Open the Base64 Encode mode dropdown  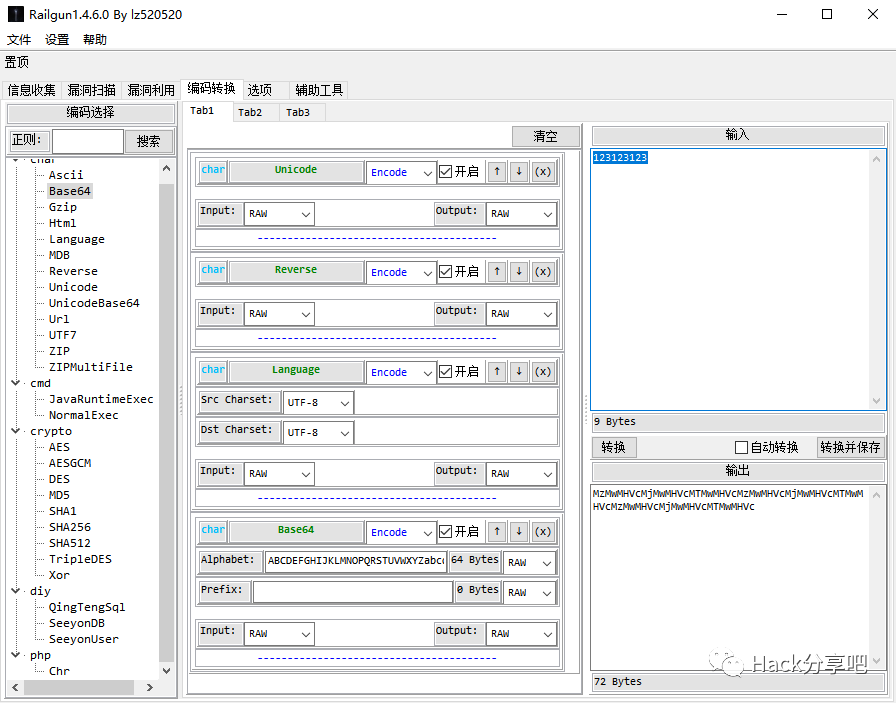[x=401, y=532]
